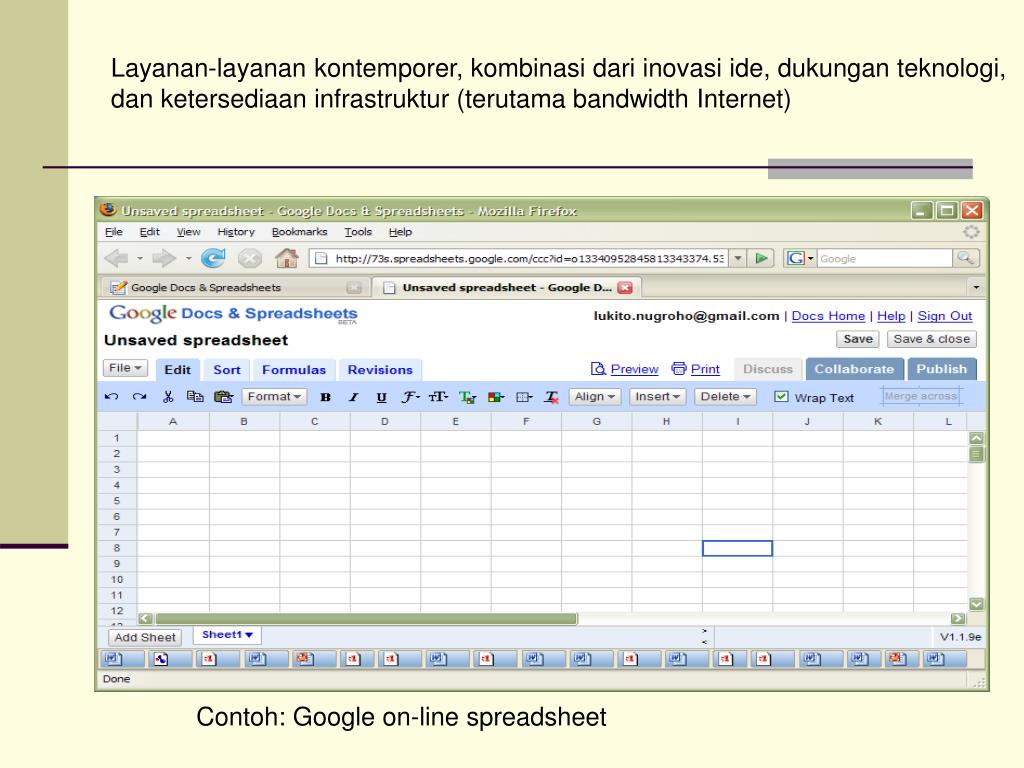Switch to Google Docs & Spreadsheets browser tab
Screen dimensions: 1024x768
[x=236, y=287]
